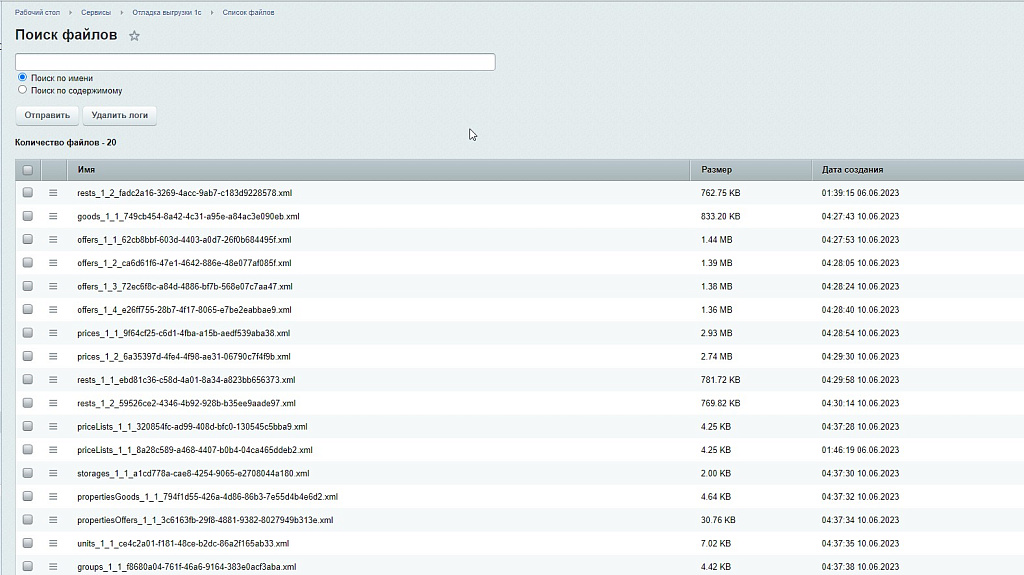This screenshot has height=575, width=1024.
Task: Select "Поиск по содержимому" radio button
Action: 23,90
